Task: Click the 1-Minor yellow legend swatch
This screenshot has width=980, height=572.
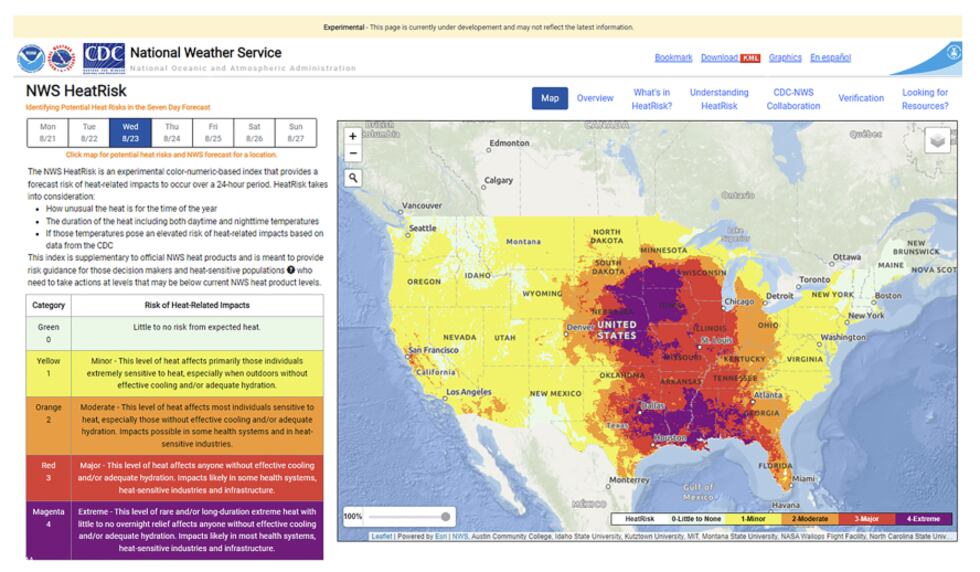Action: [753, 519]
